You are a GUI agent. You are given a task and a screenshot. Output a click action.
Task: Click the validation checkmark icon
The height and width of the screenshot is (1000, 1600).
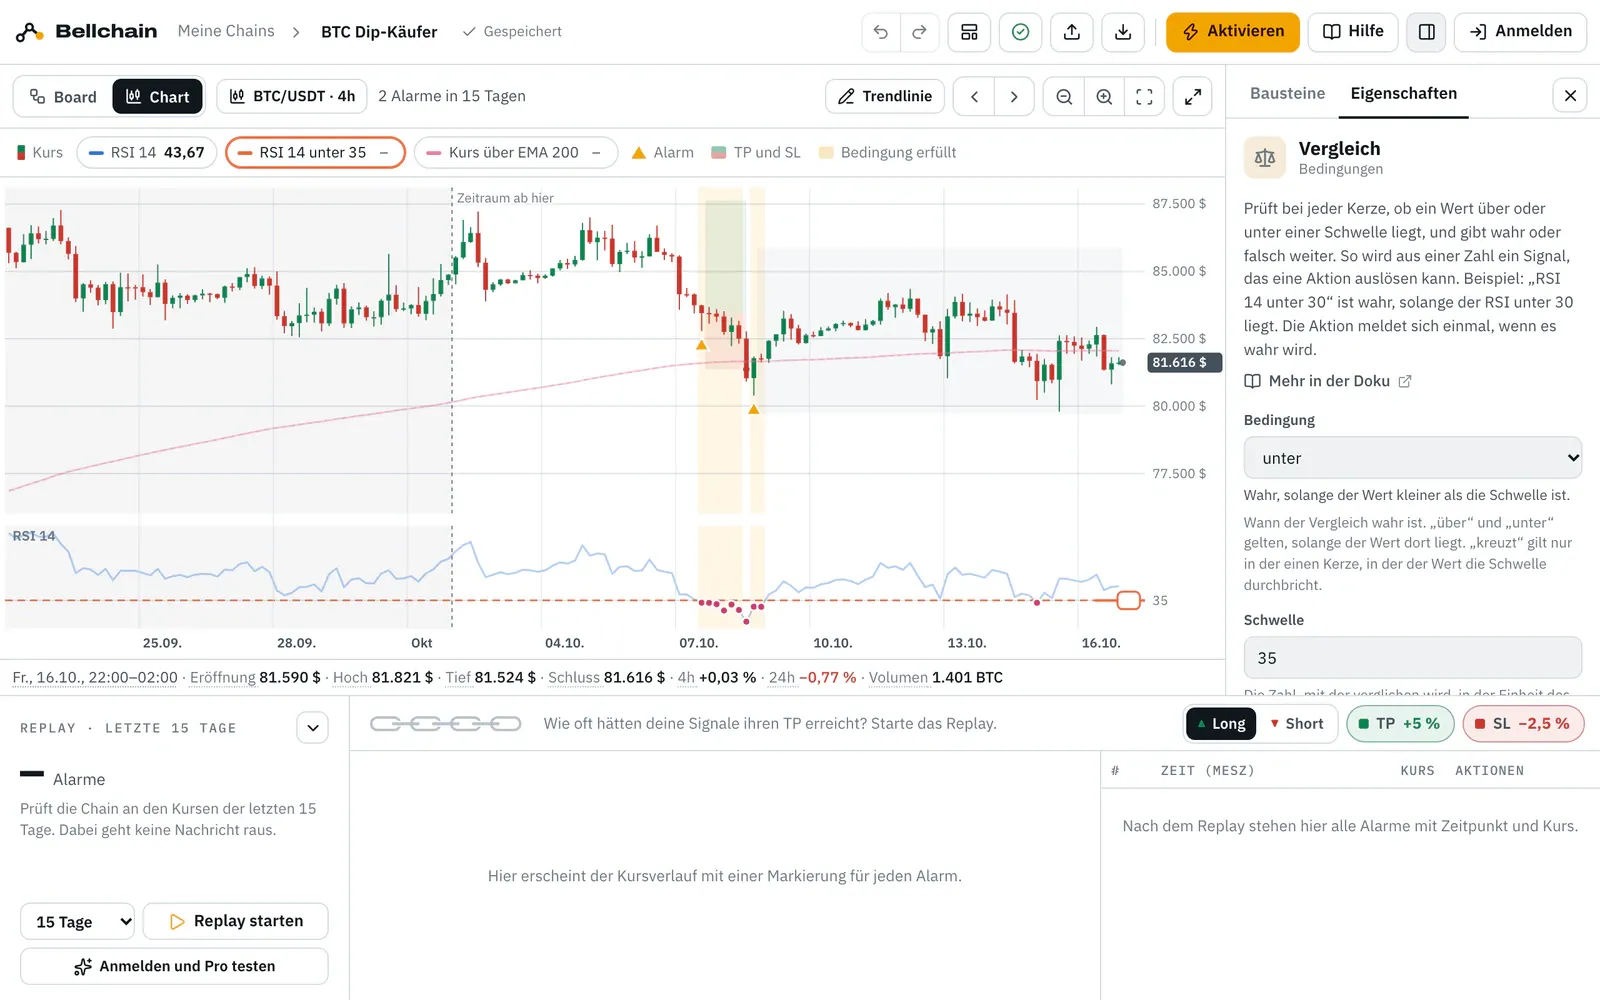(1020, 32)
